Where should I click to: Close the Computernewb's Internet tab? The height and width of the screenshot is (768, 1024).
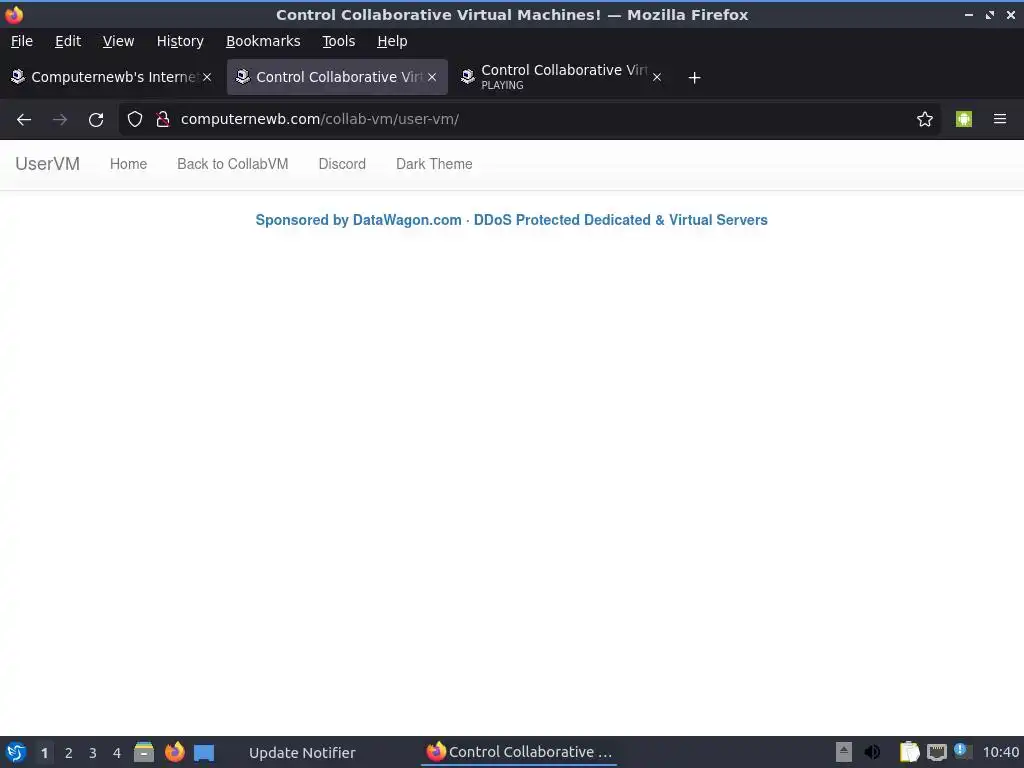click(207, 77)
